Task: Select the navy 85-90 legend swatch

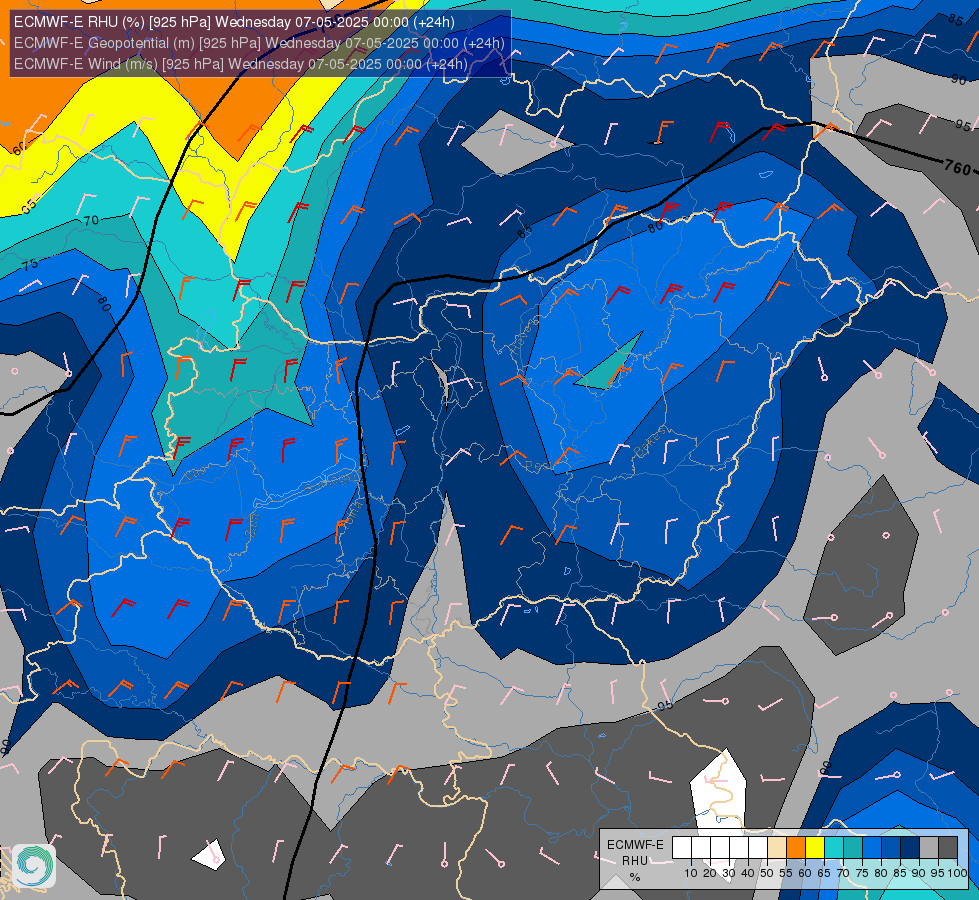Action: (x=910, y=848)
